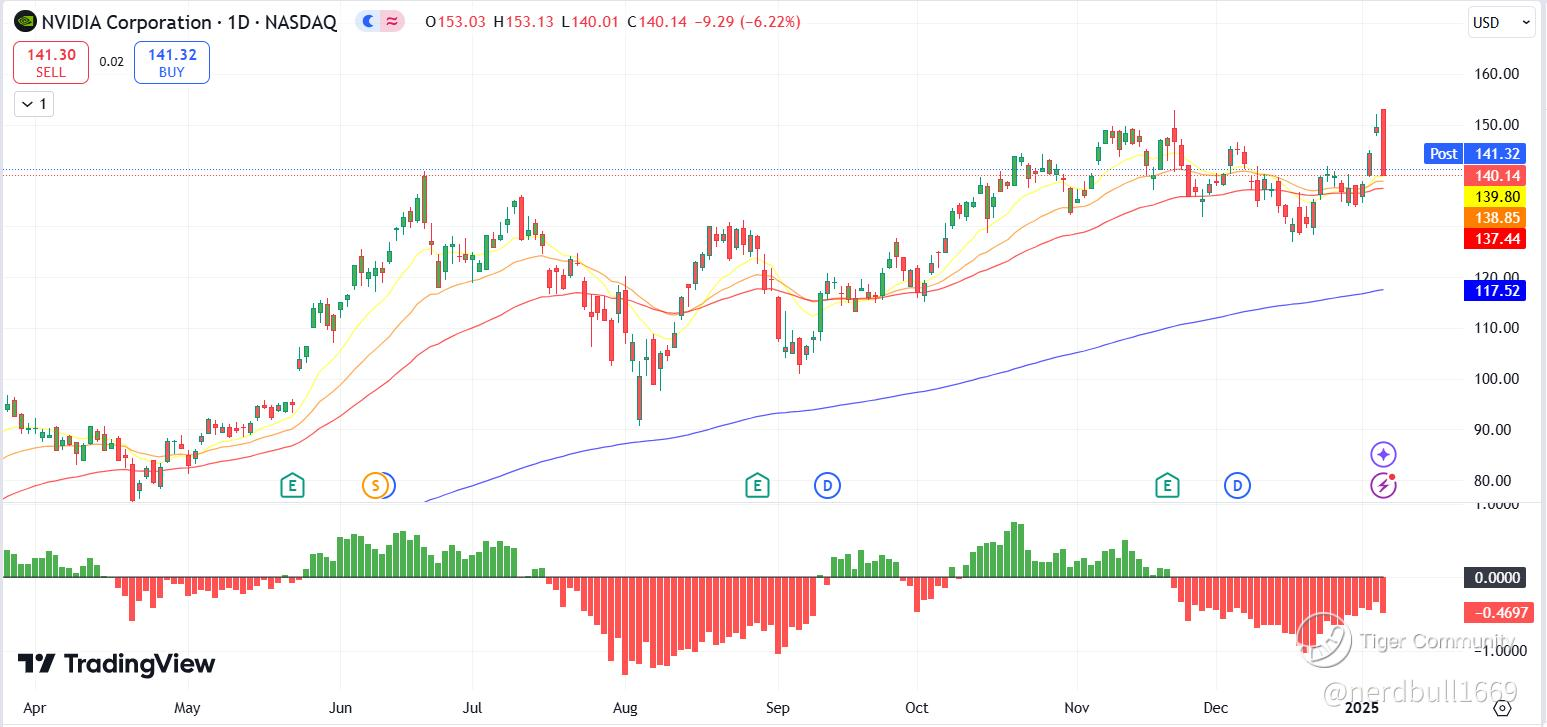Open the stock split S marker
The height and width of the screenshot is (727, 1547).
pyautogui.click(x=375, y=486)
